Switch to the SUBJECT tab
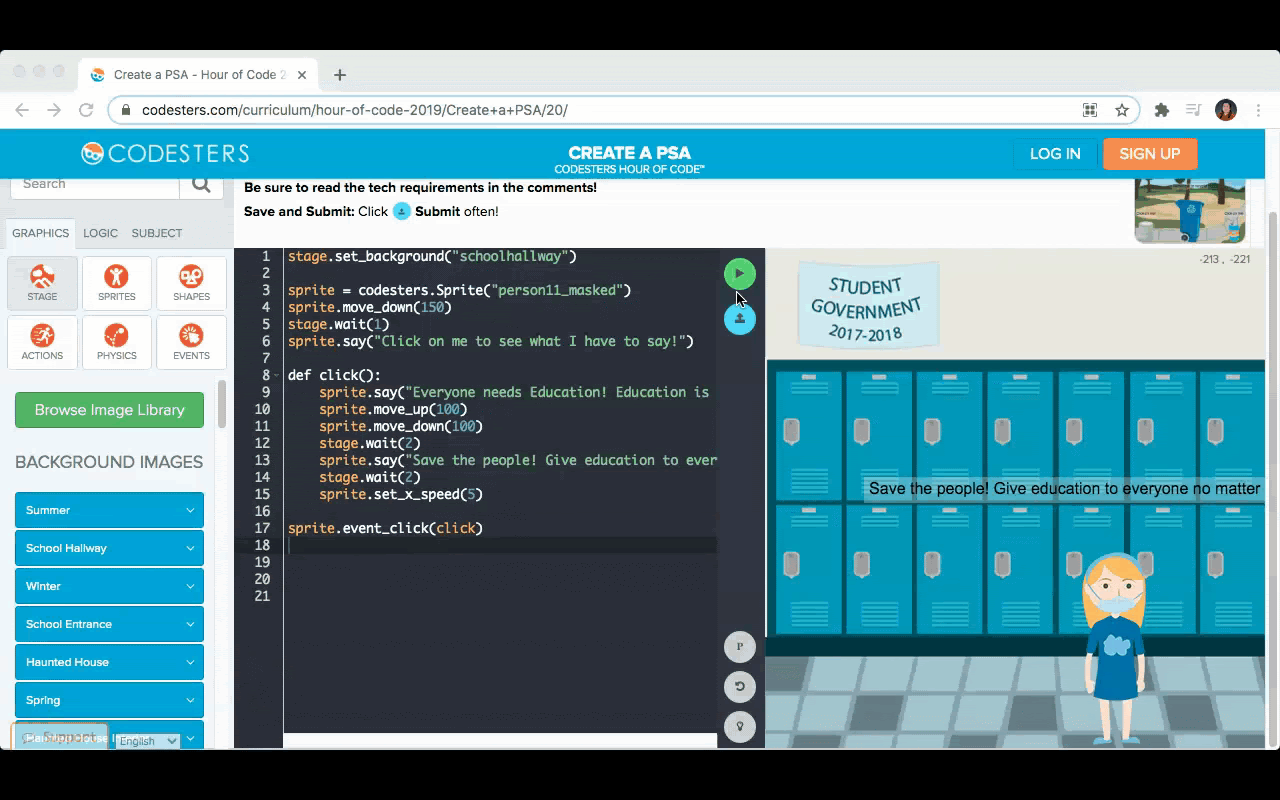Viewport: 1280px width, 800px height. pos(157,233)
